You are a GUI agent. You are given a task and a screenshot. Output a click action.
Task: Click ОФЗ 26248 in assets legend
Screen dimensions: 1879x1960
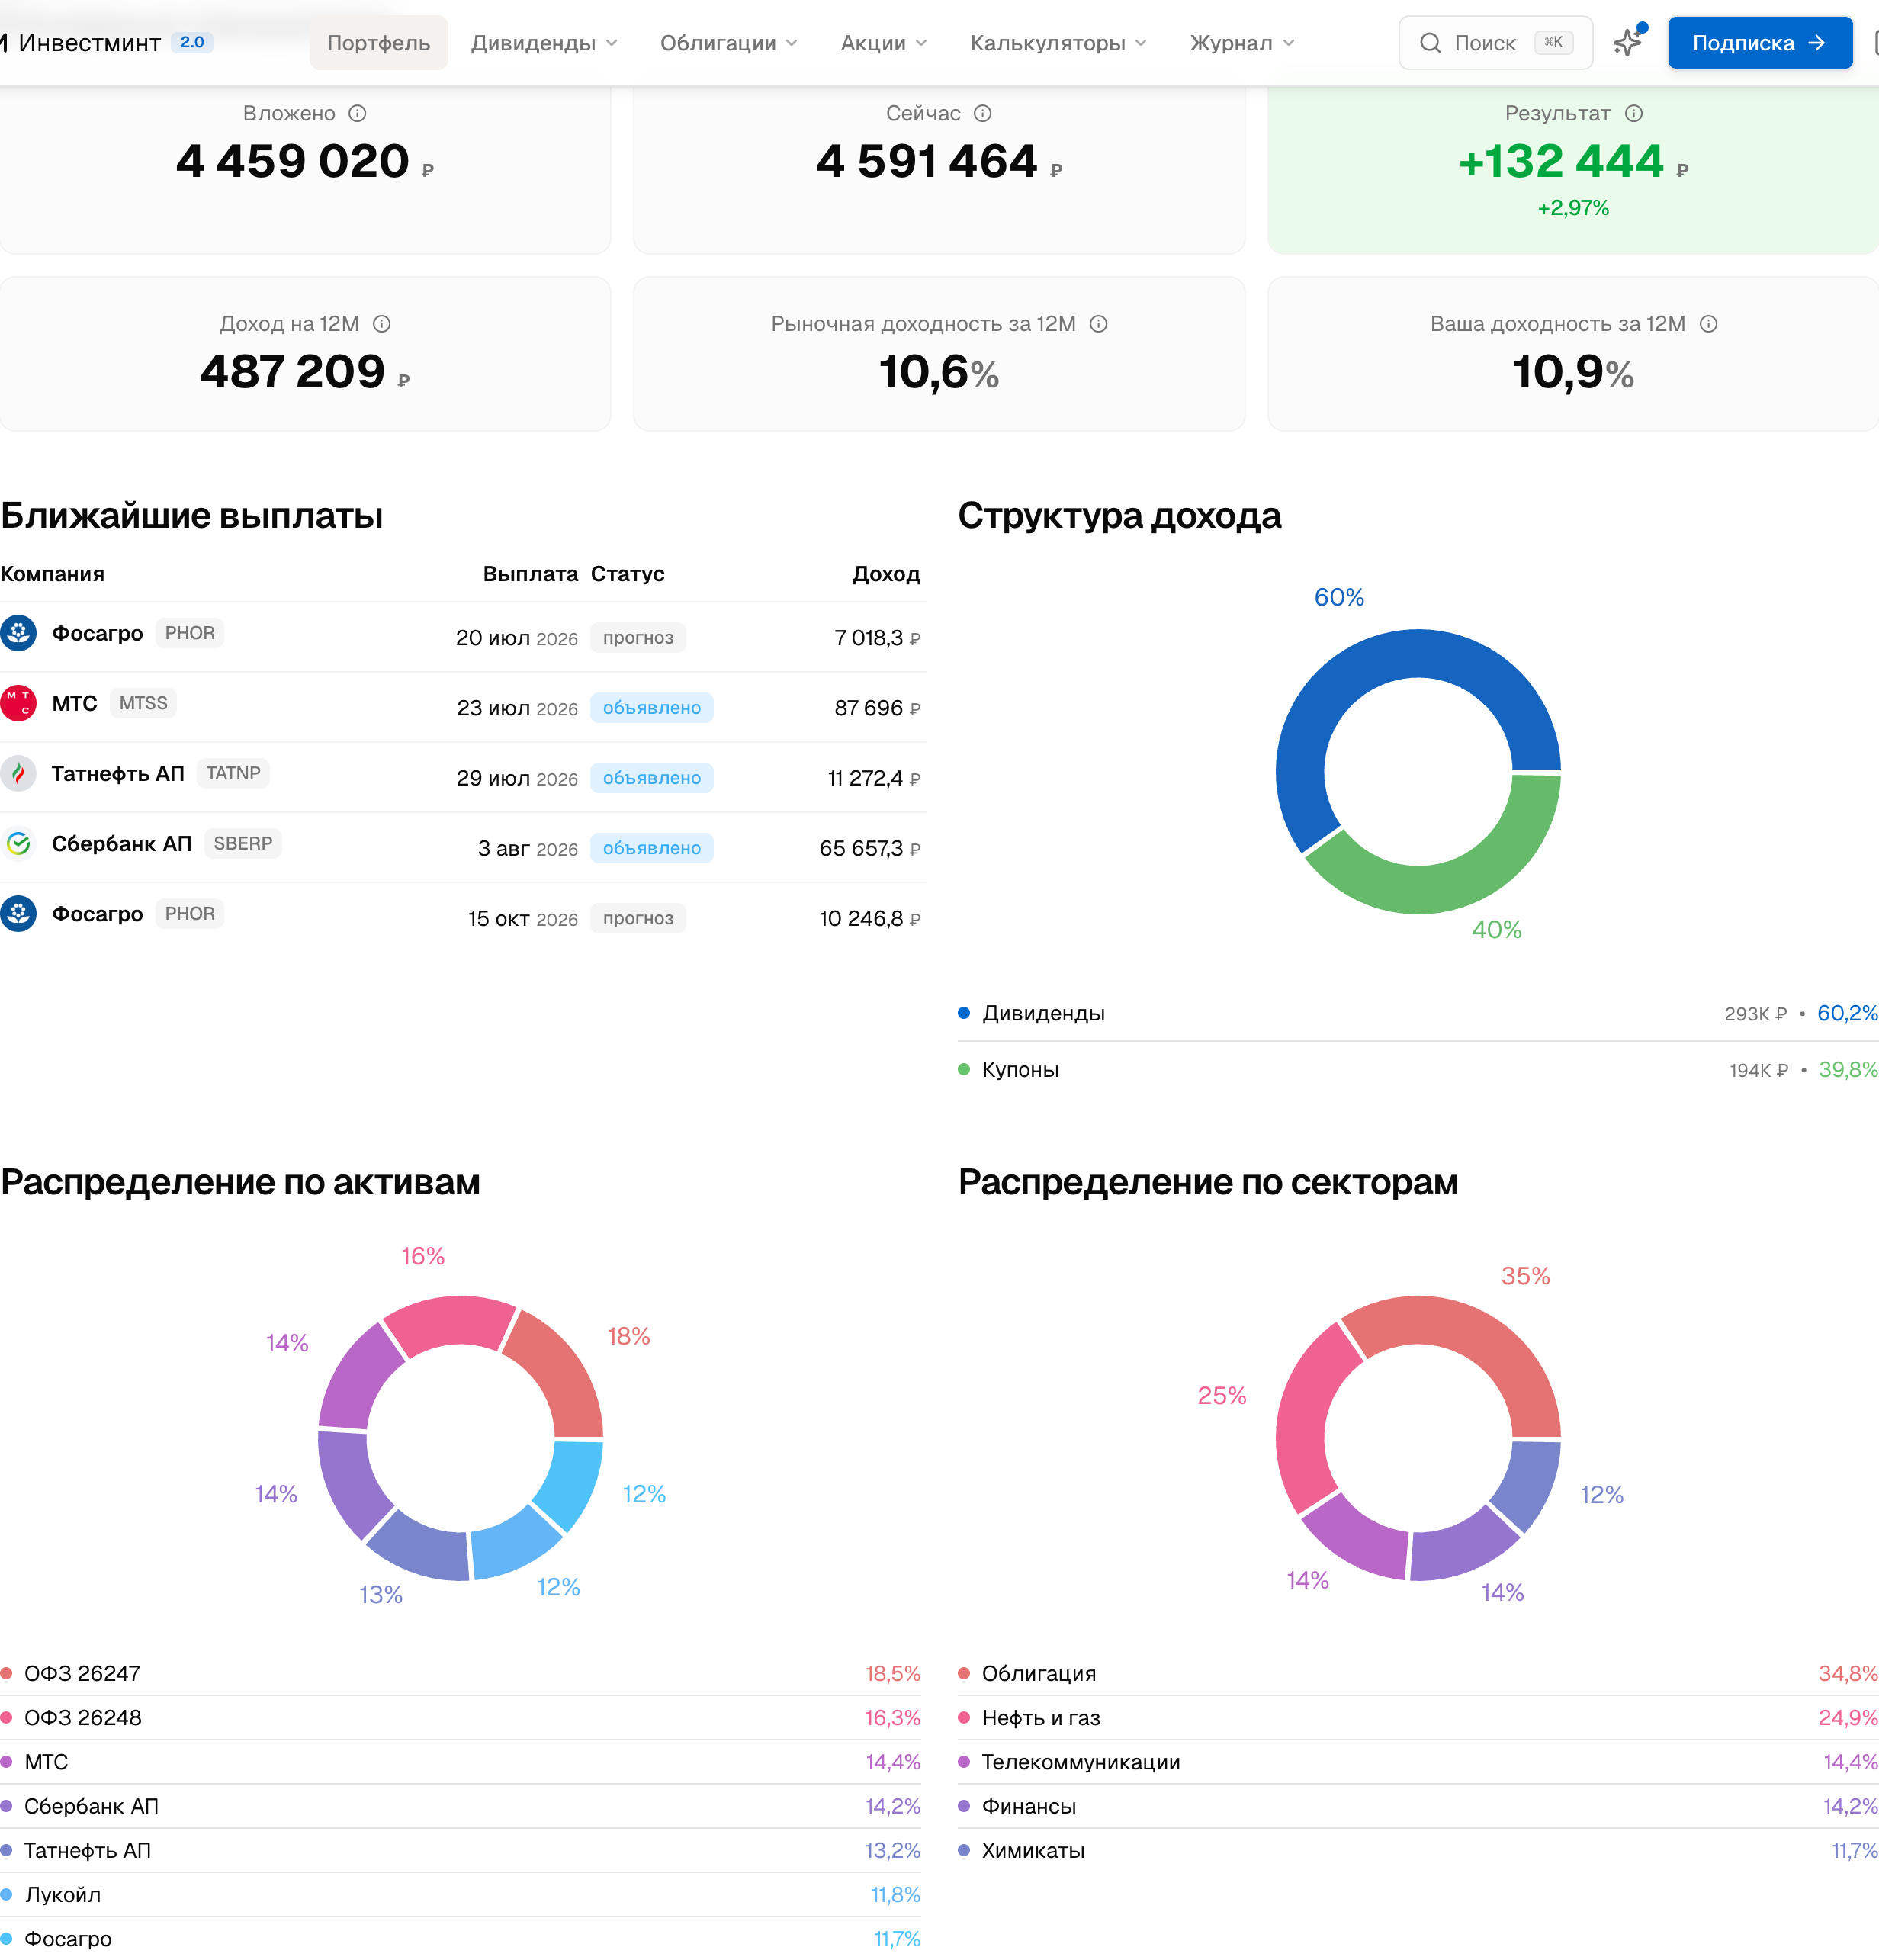(460, 1718)
